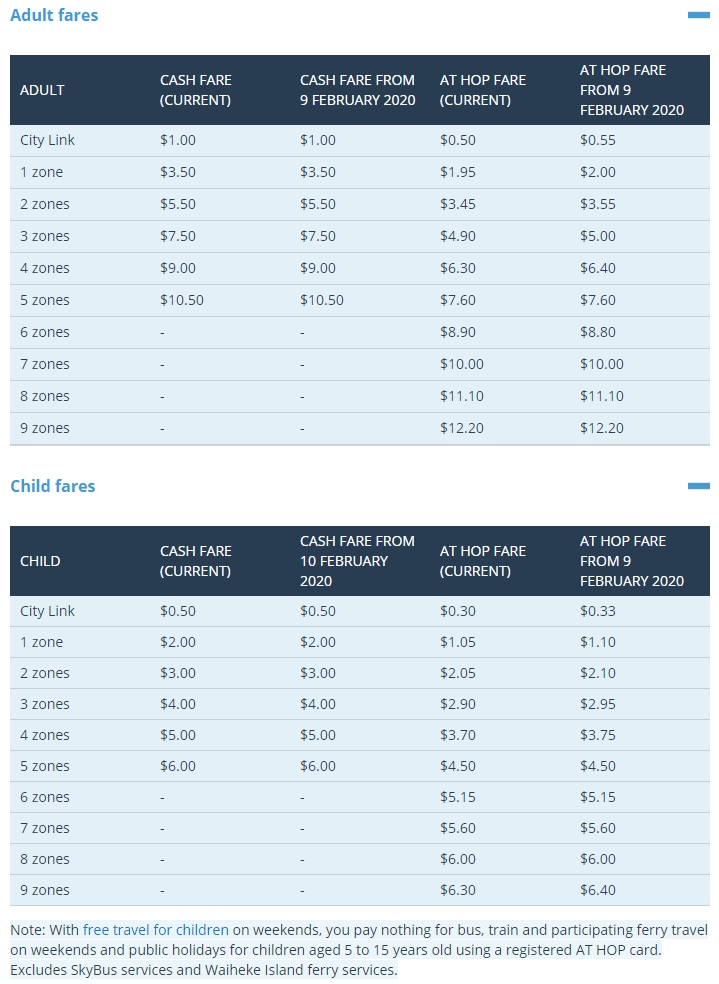Click the note about SkyBus services exclusion
This screenshot has height=984, width=719.
[204, 970]
